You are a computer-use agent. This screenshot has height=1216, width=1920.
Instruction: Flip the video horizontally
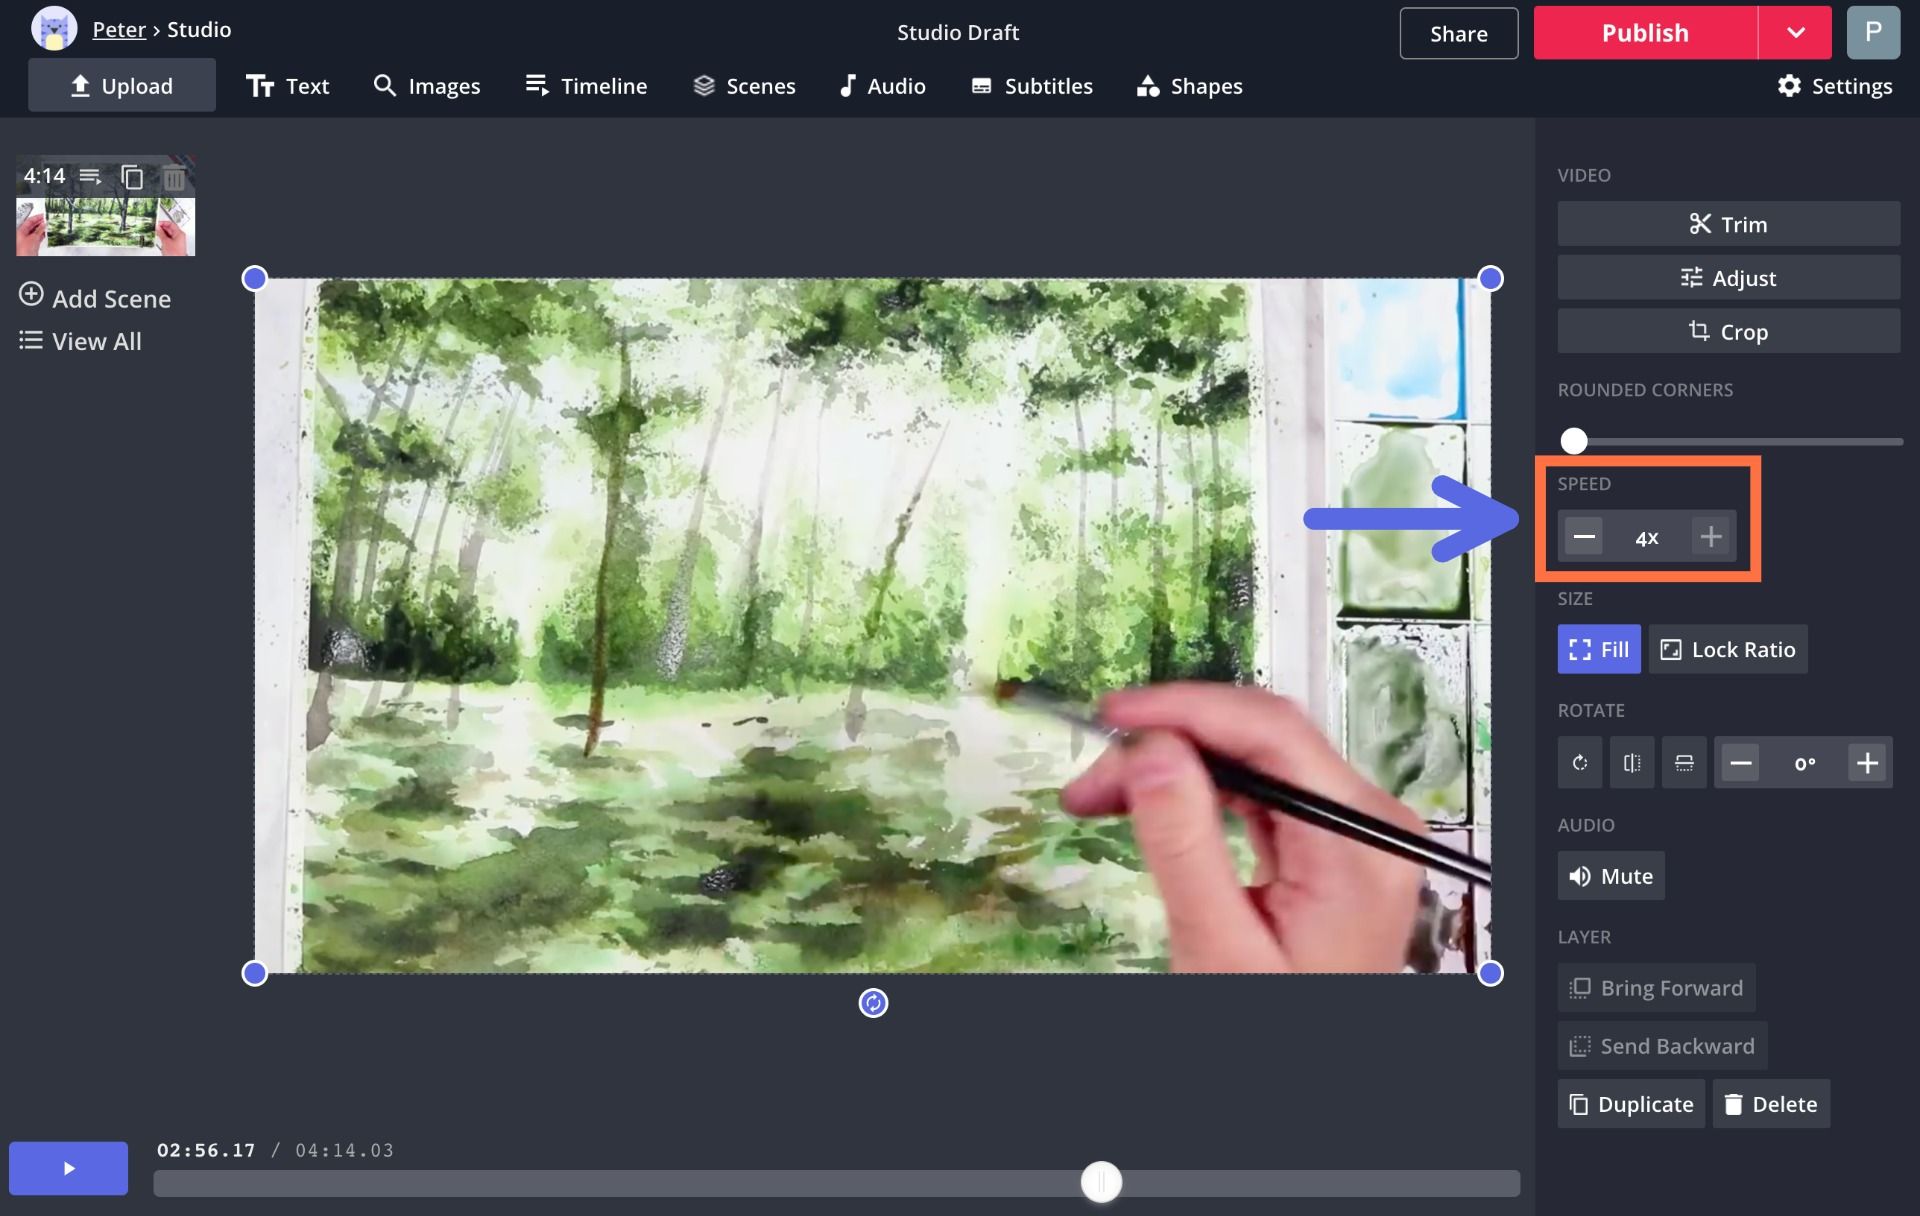click(x=1631, y=763)
